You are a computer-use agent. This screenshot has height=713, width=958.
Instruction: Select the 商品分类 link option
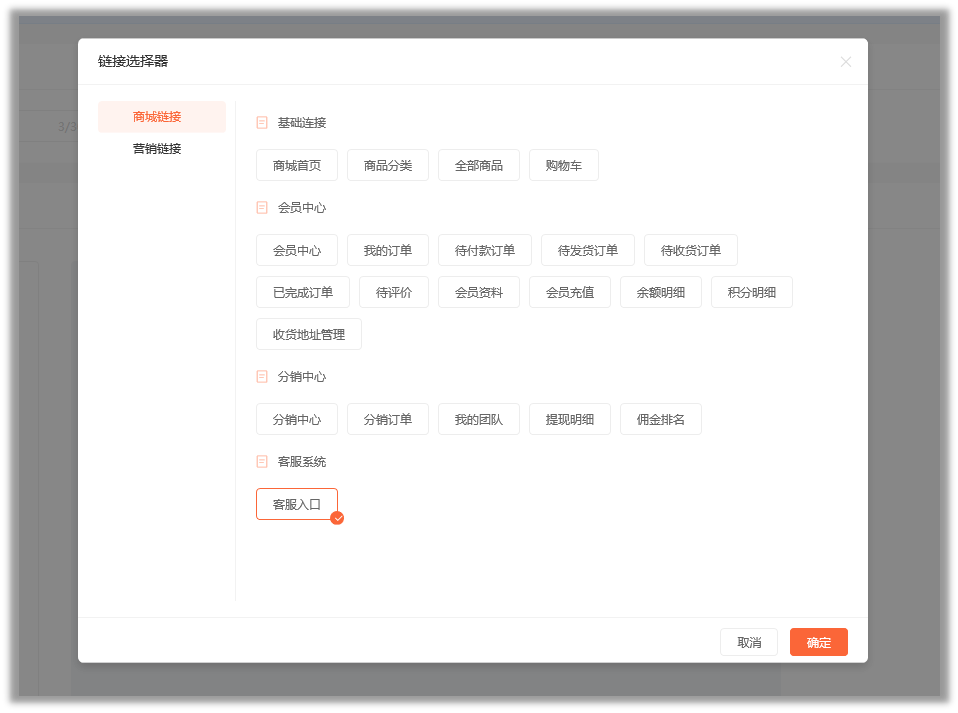[388, 165]
